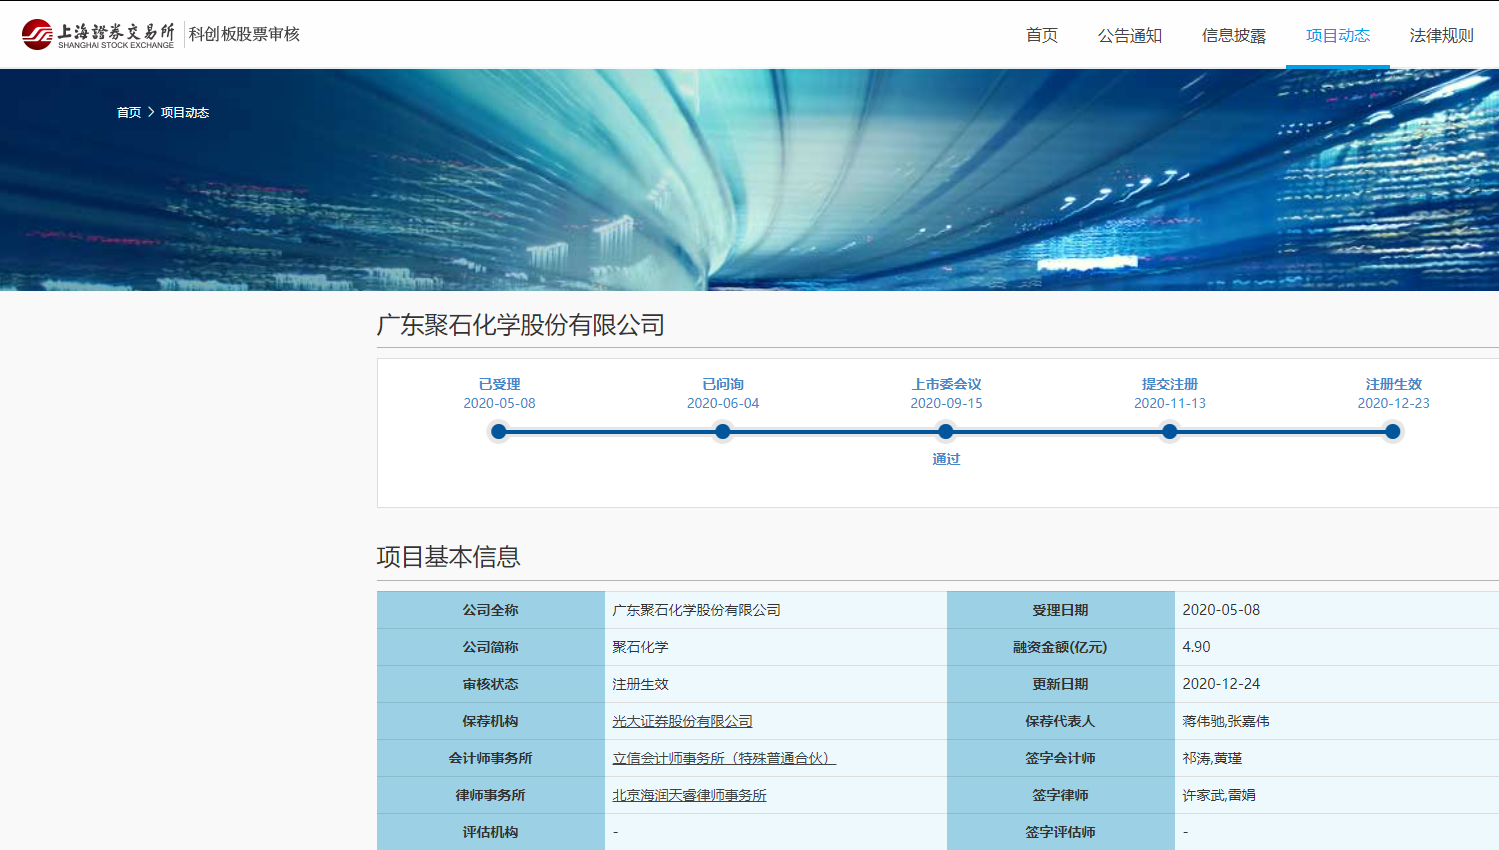The width and height of the screenshot is (1499, 850).
Task: Open the 公告通知 navigation item
Action: tap(1130, 35)
